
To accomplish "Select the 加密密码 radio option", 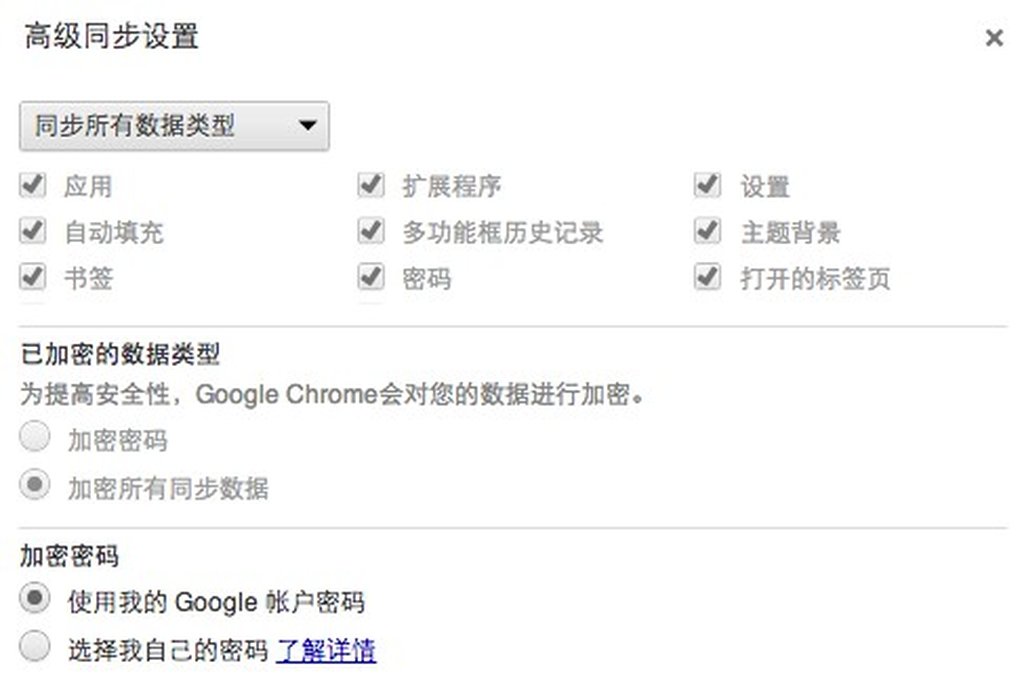I will pos(35,438).
